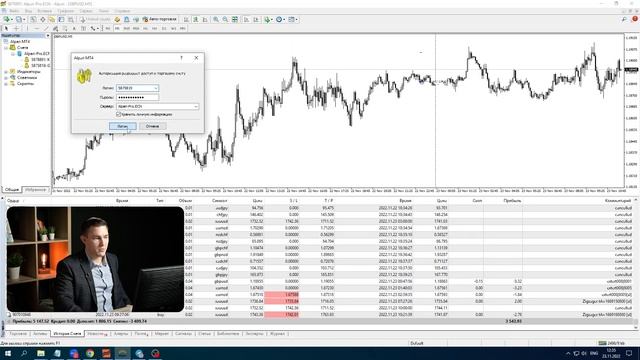The width and height of the screenshot is (640, 360).
Task: Collapse the Alpari-Pro.ECN server node
Action: click(x=13, y=53)
